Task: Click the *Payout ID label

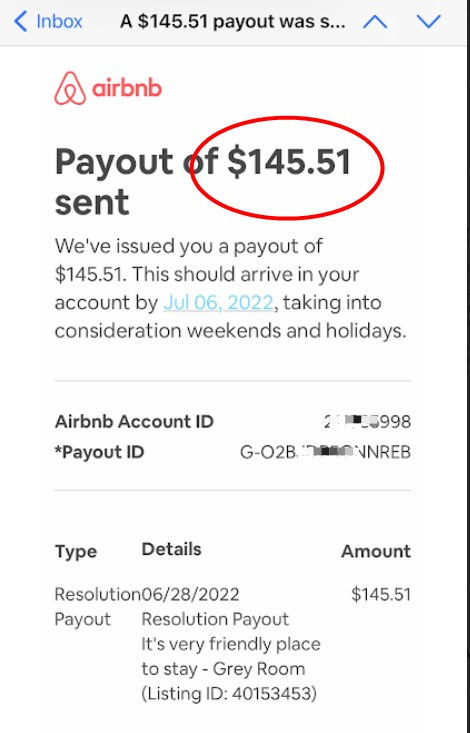Action: pyautogui.click(x=100, y=452)
